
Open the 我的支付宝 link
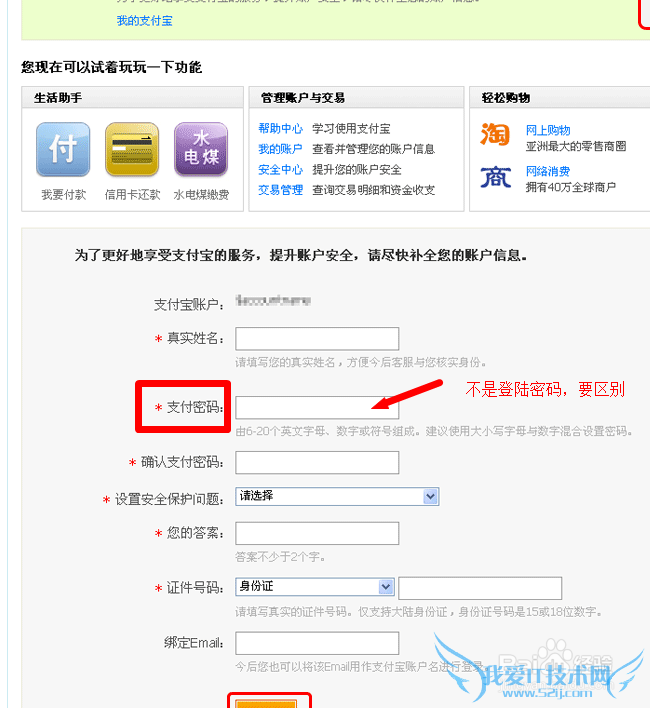(144, 21)
